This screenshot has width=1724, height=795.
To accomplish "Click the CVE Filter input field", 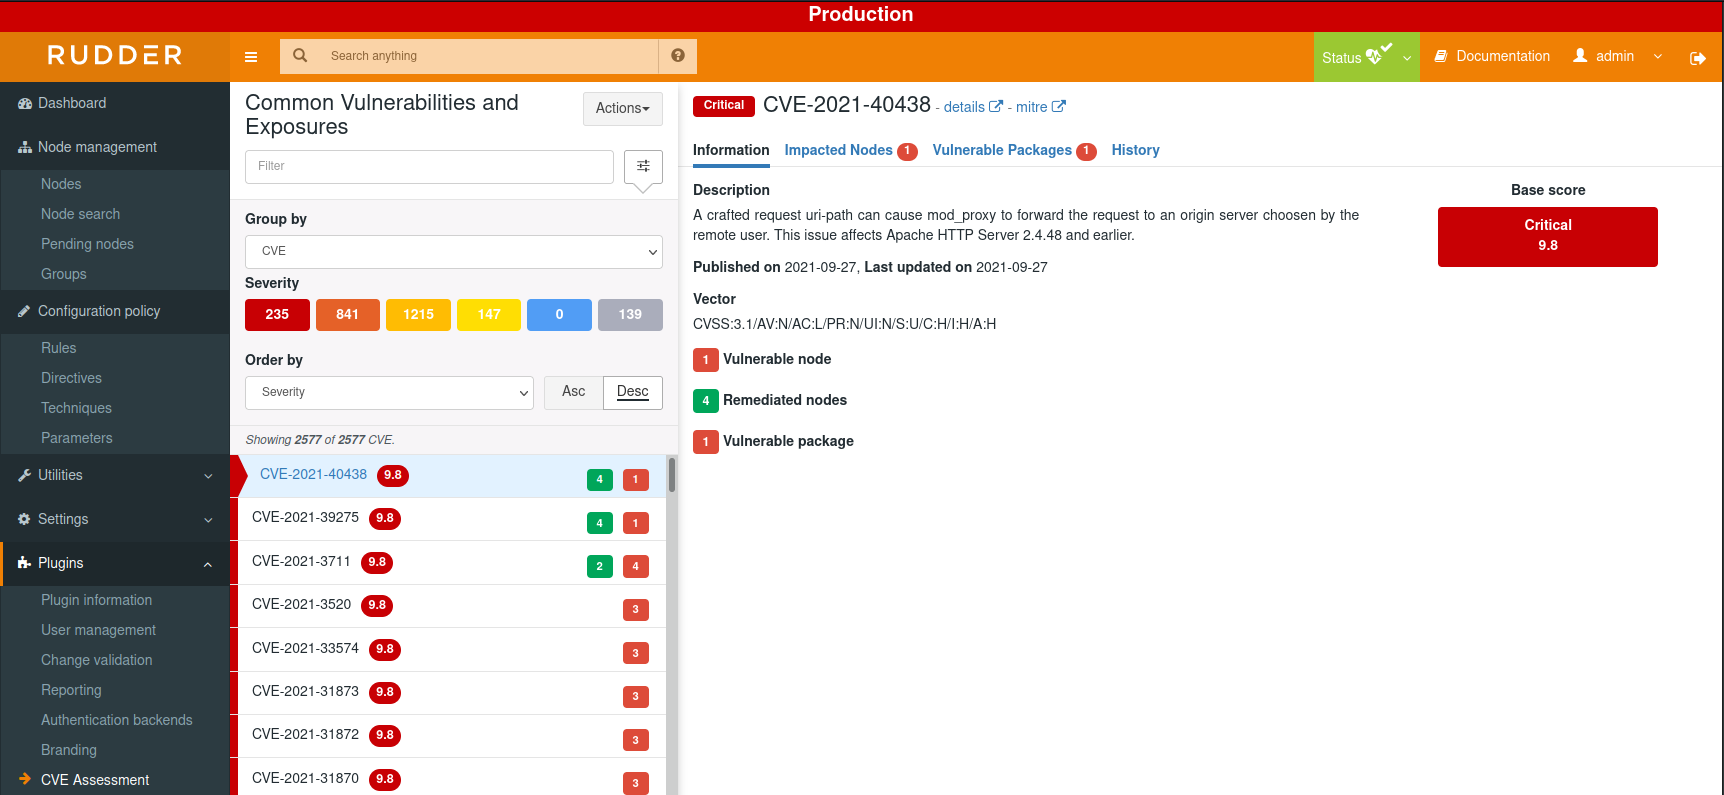I will pyautogui.click(x=429, y=166).
